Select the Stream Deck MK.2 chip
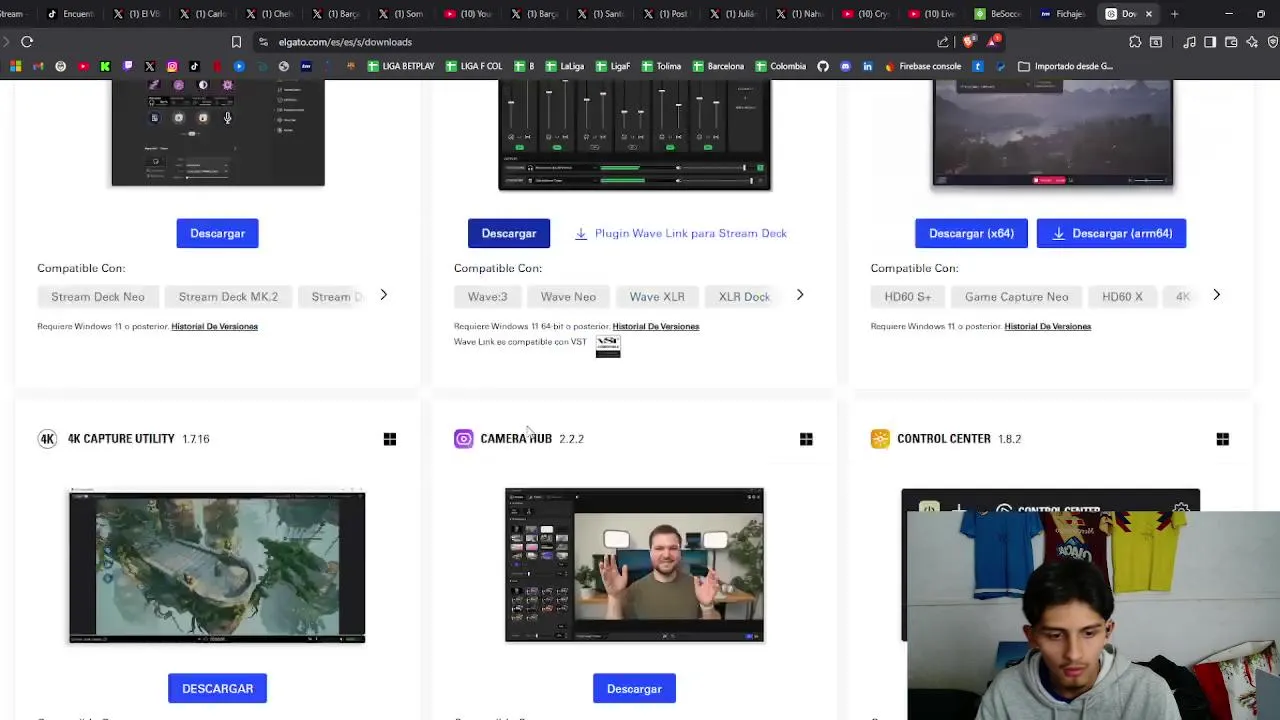 (x=228, y=296)
